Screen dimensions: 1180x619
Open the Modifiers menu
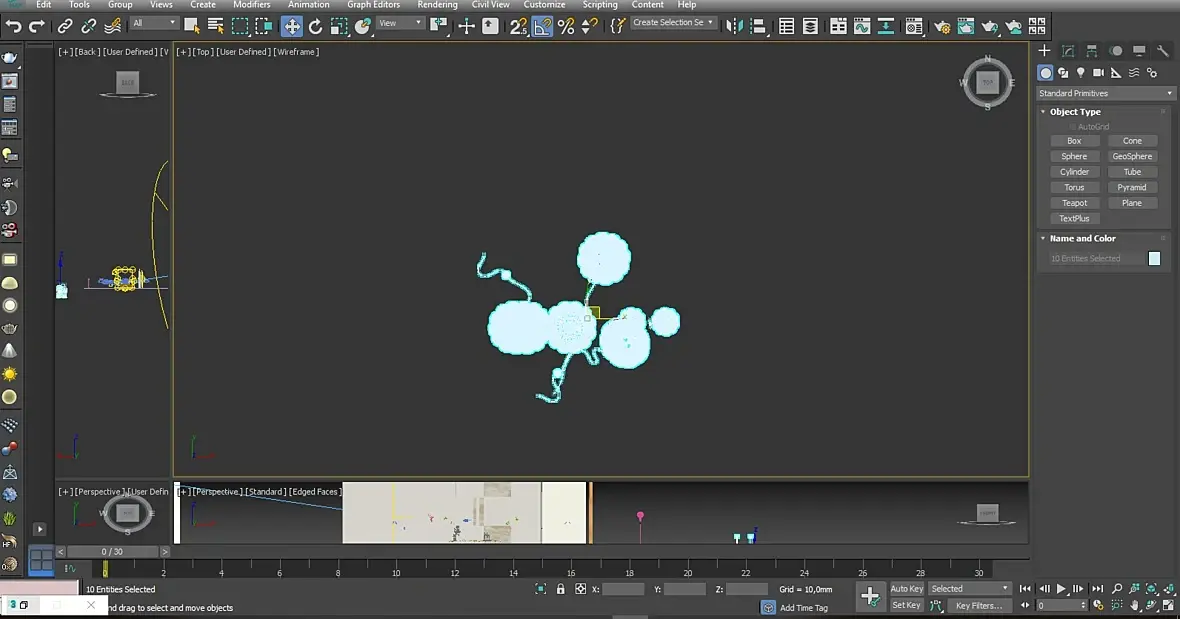click(x=251, y=5)
